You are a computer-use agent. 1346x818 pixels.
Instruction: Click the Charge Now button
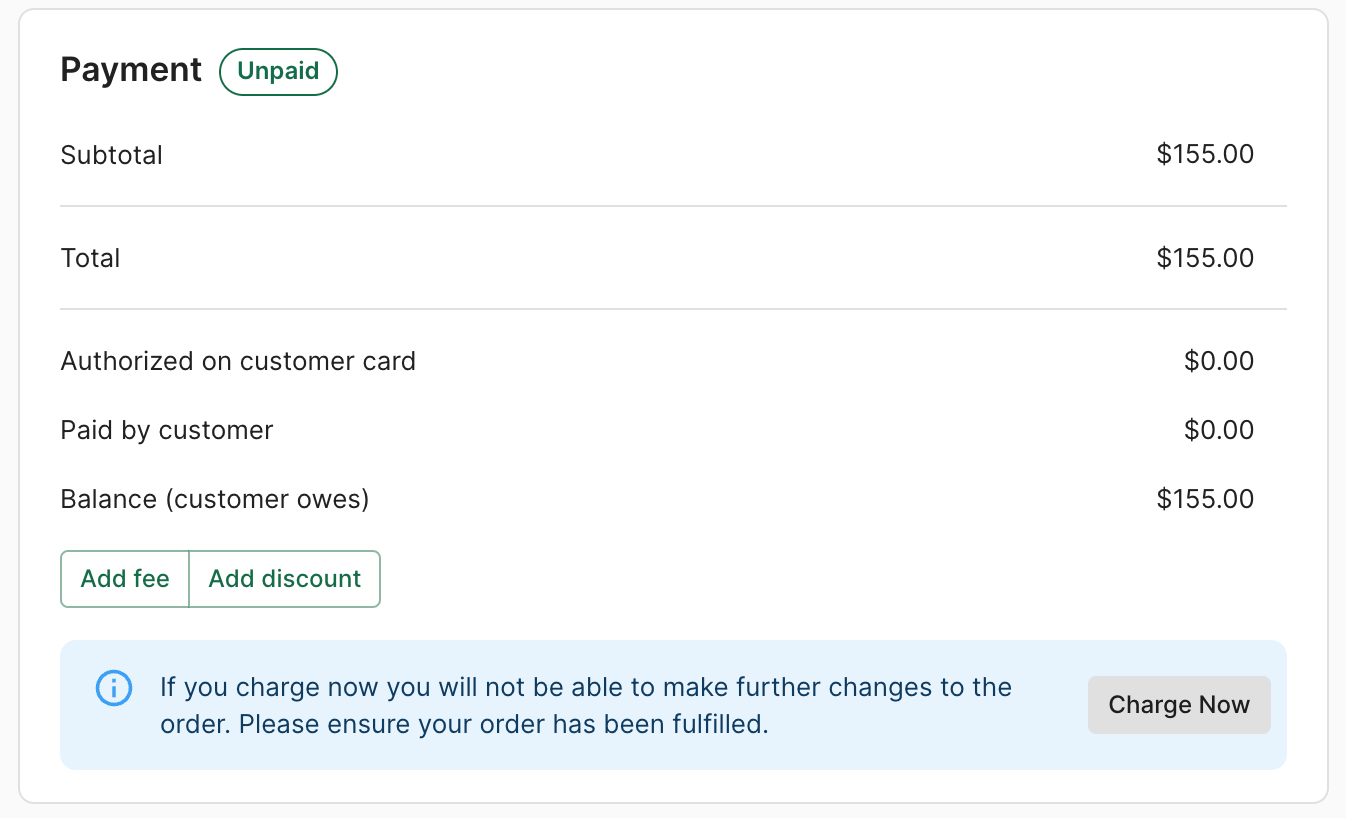[x=1179, y=705]
